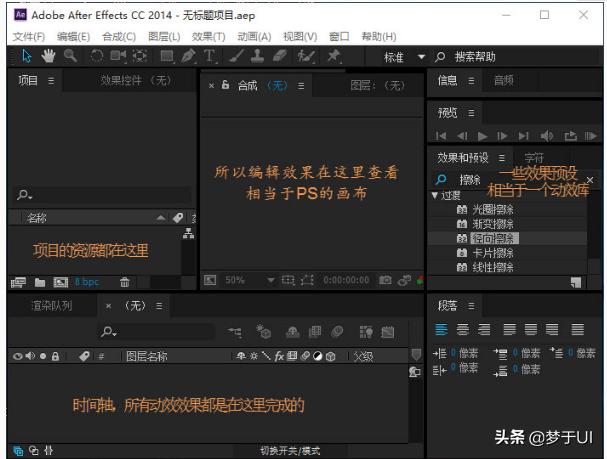The width and height of the screenshot is (607, 459).
Task: Switch to the 音频 tab
Action: 504,80
